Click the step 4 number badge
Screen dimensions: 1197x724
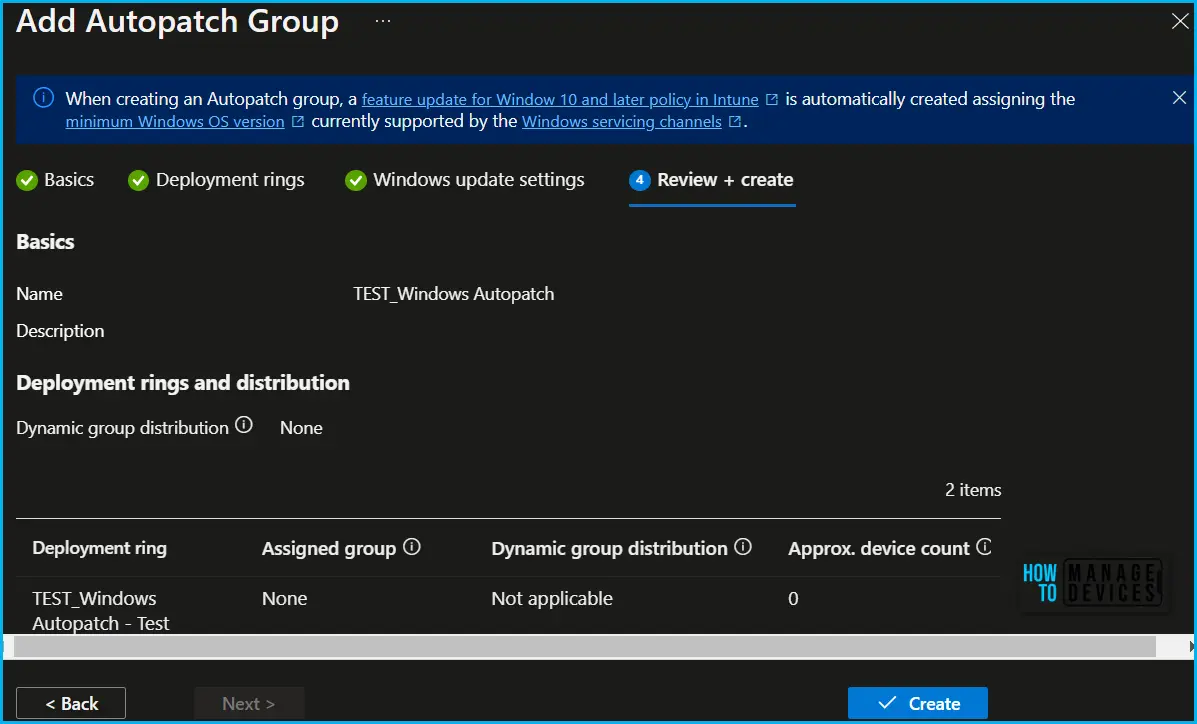[640, 181]
